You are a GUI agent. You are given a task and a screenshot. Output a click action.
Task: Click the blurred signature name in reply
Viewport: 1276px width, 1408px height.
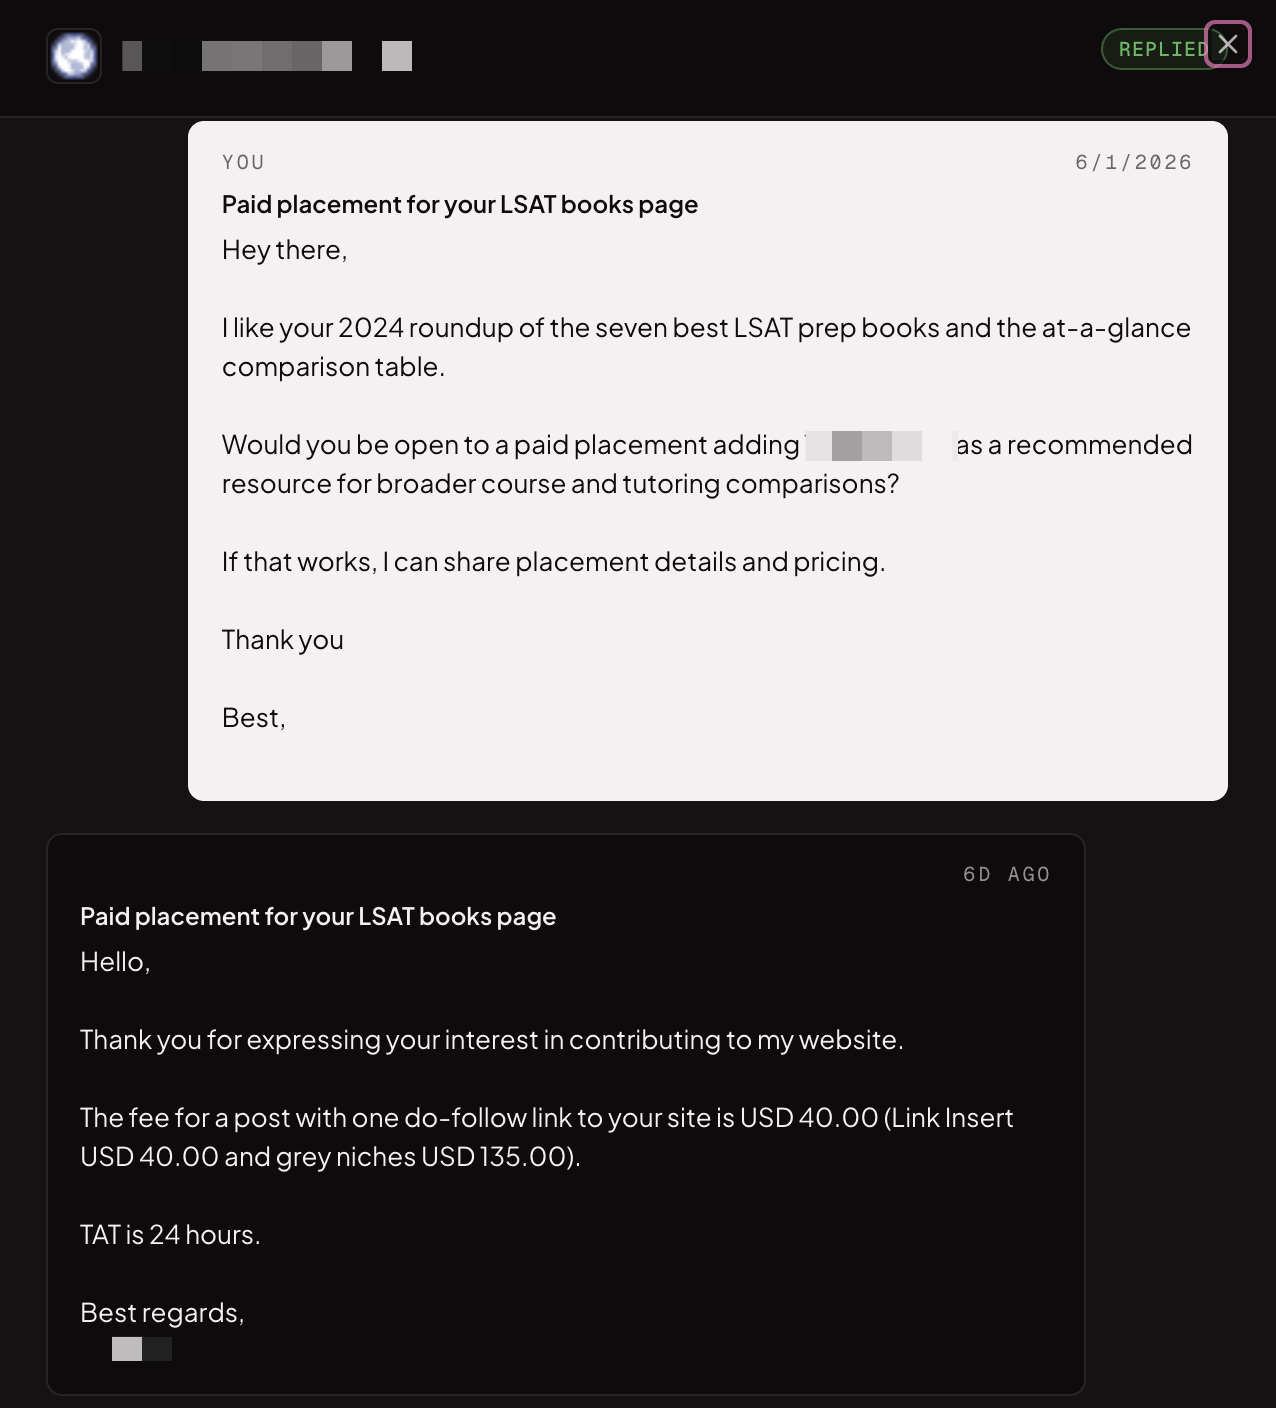click(141, 1349)
